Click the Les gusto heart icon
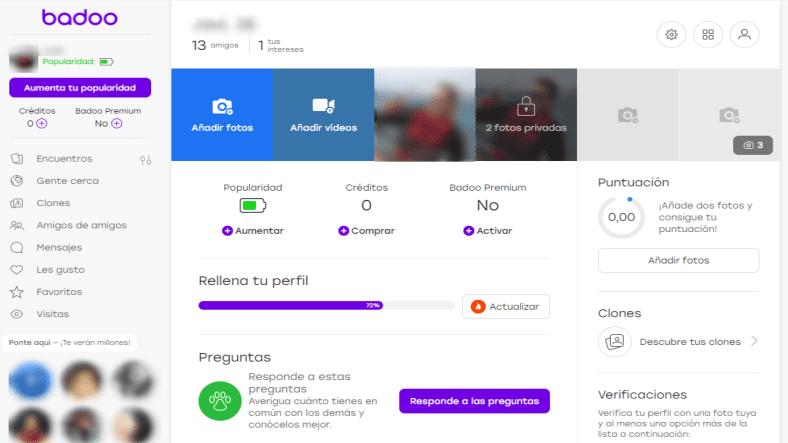The height and width of the screenshot is (443, 788). (x=17, y=270)
